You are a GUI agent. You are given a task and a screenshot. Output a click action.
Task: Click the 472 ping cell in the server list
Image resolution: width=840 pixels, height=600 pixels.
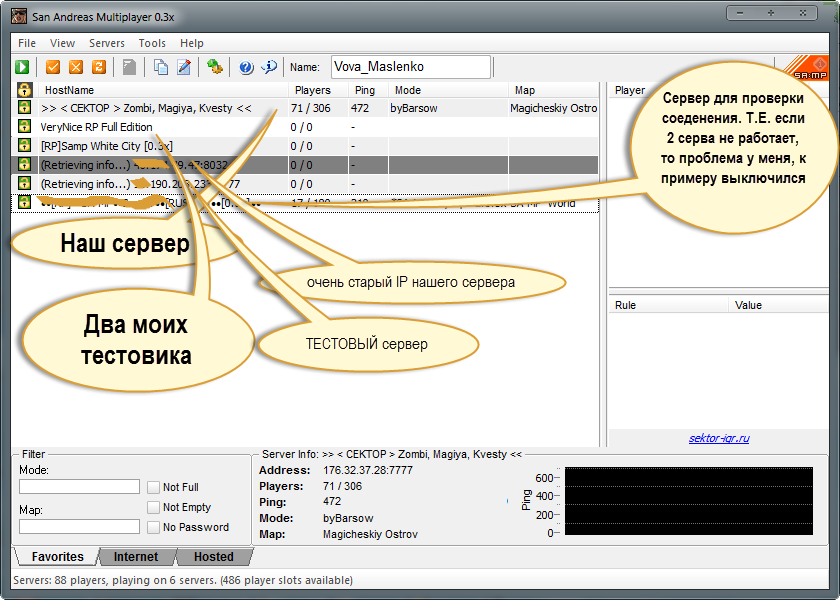click(x=360, y=108)
